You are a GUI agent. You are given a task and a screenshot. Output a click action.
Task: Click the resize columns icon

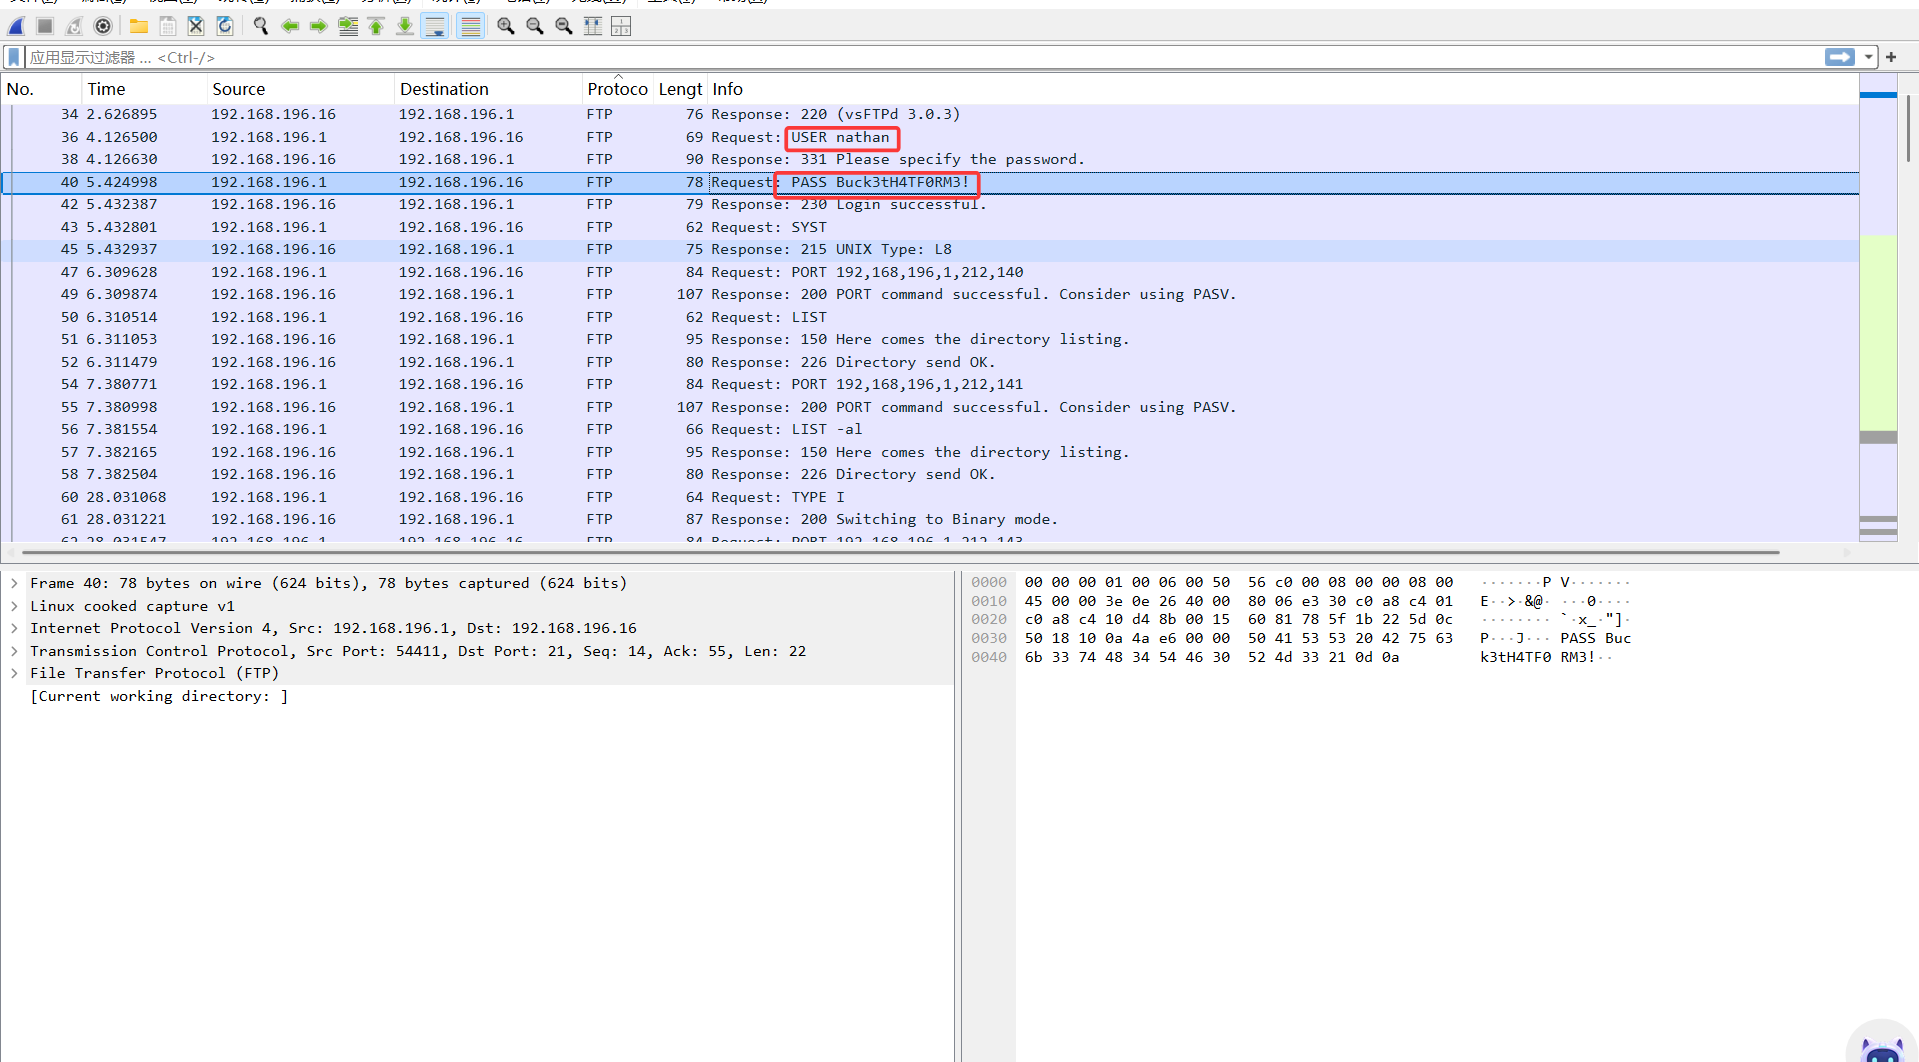[x=593, y=26]
